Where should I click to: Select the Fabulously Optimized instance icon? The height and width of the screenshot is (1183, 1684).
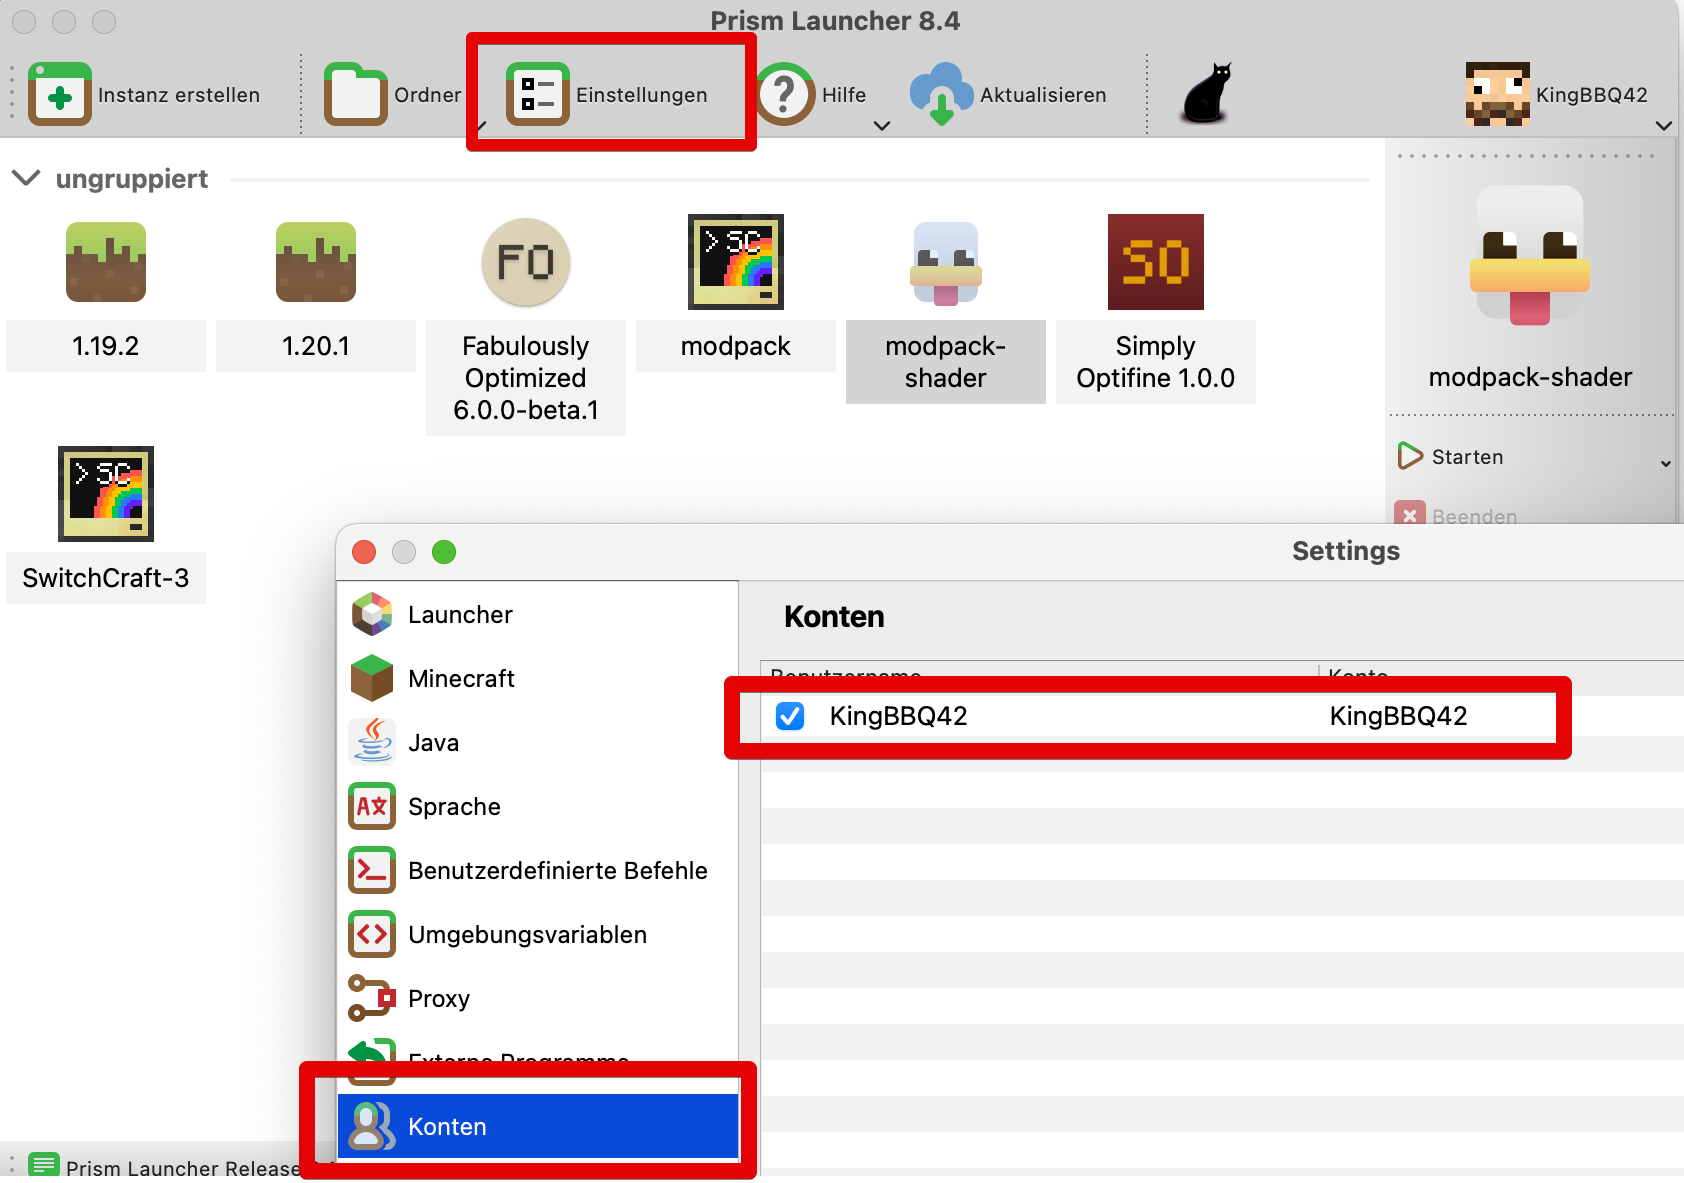[x=525, y=263]
